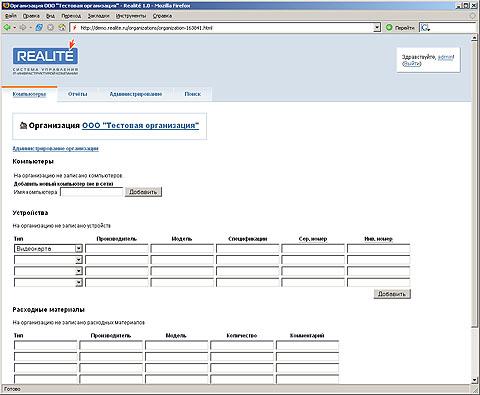The width and height of the screenshot is (480, 395).
Task: Open Администрирование организации link
Action: pos(56,148)
